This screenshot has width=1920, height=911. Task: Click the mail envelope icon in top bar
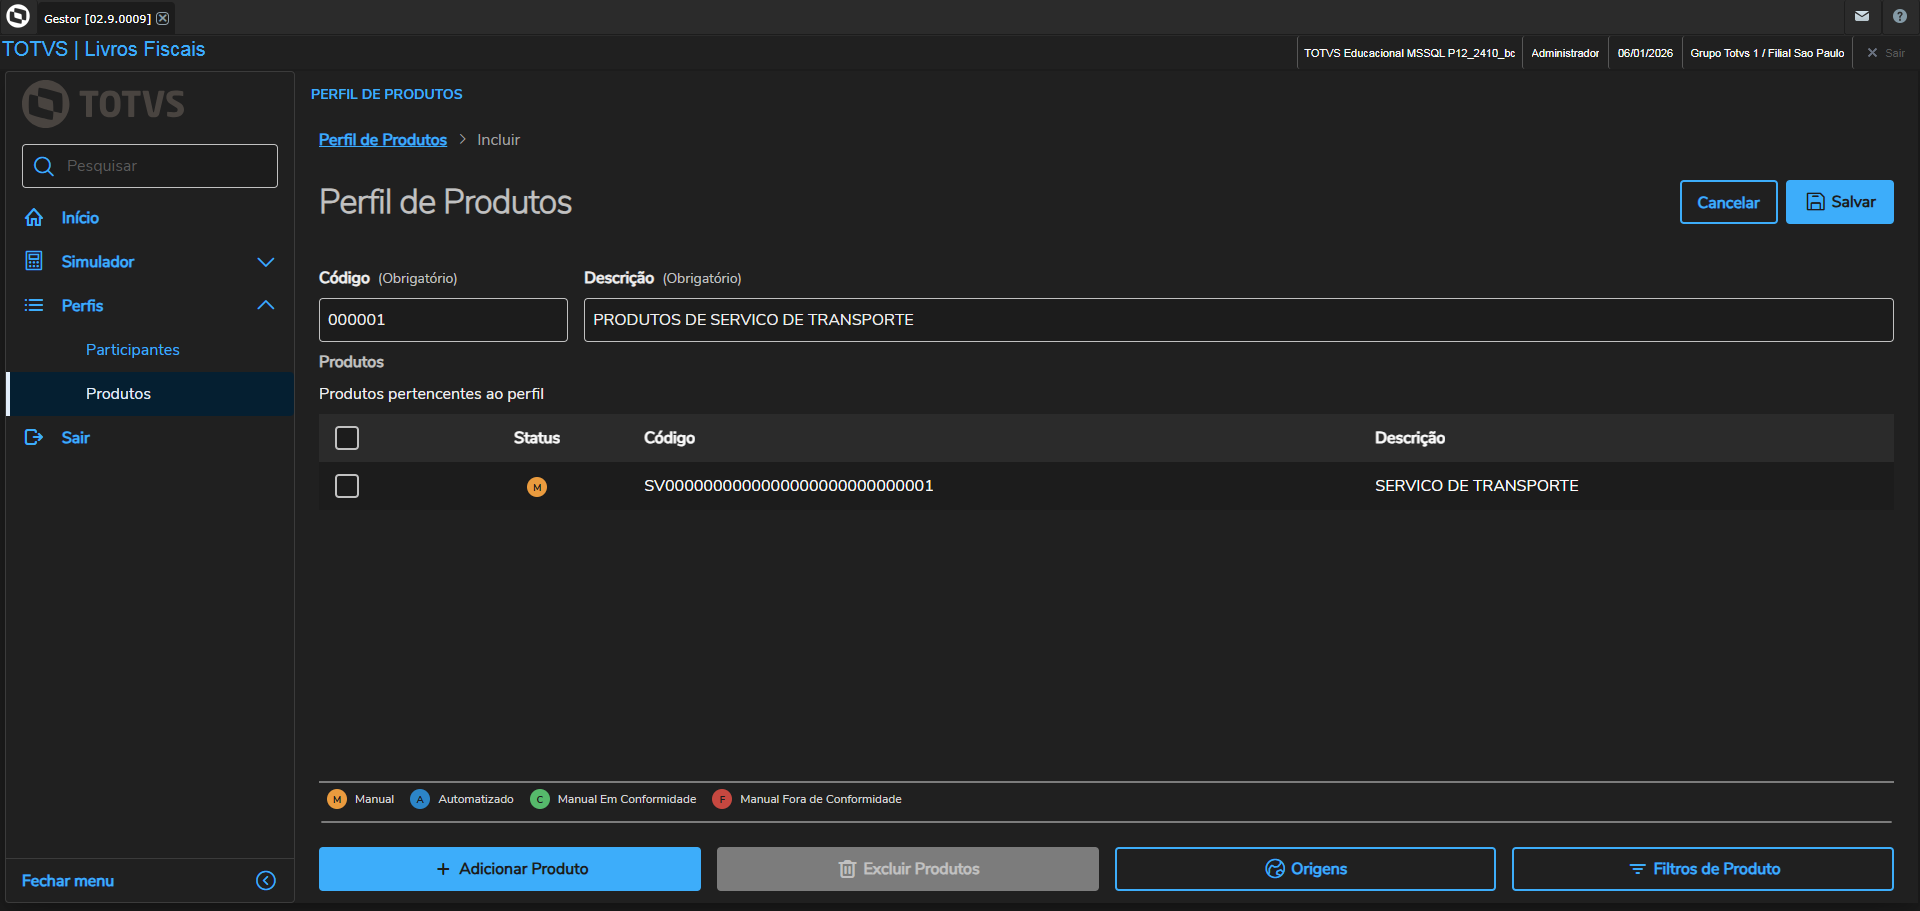coord(1862,16)
